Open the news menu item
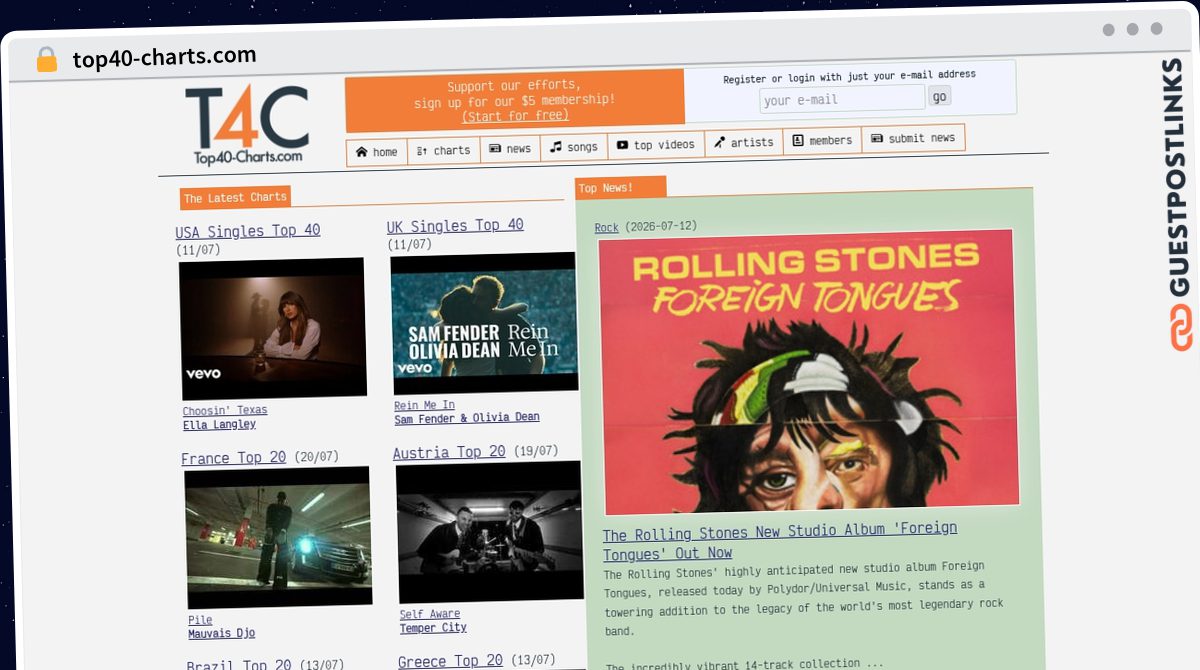1200x670 pixels. [x=510, y=148]
